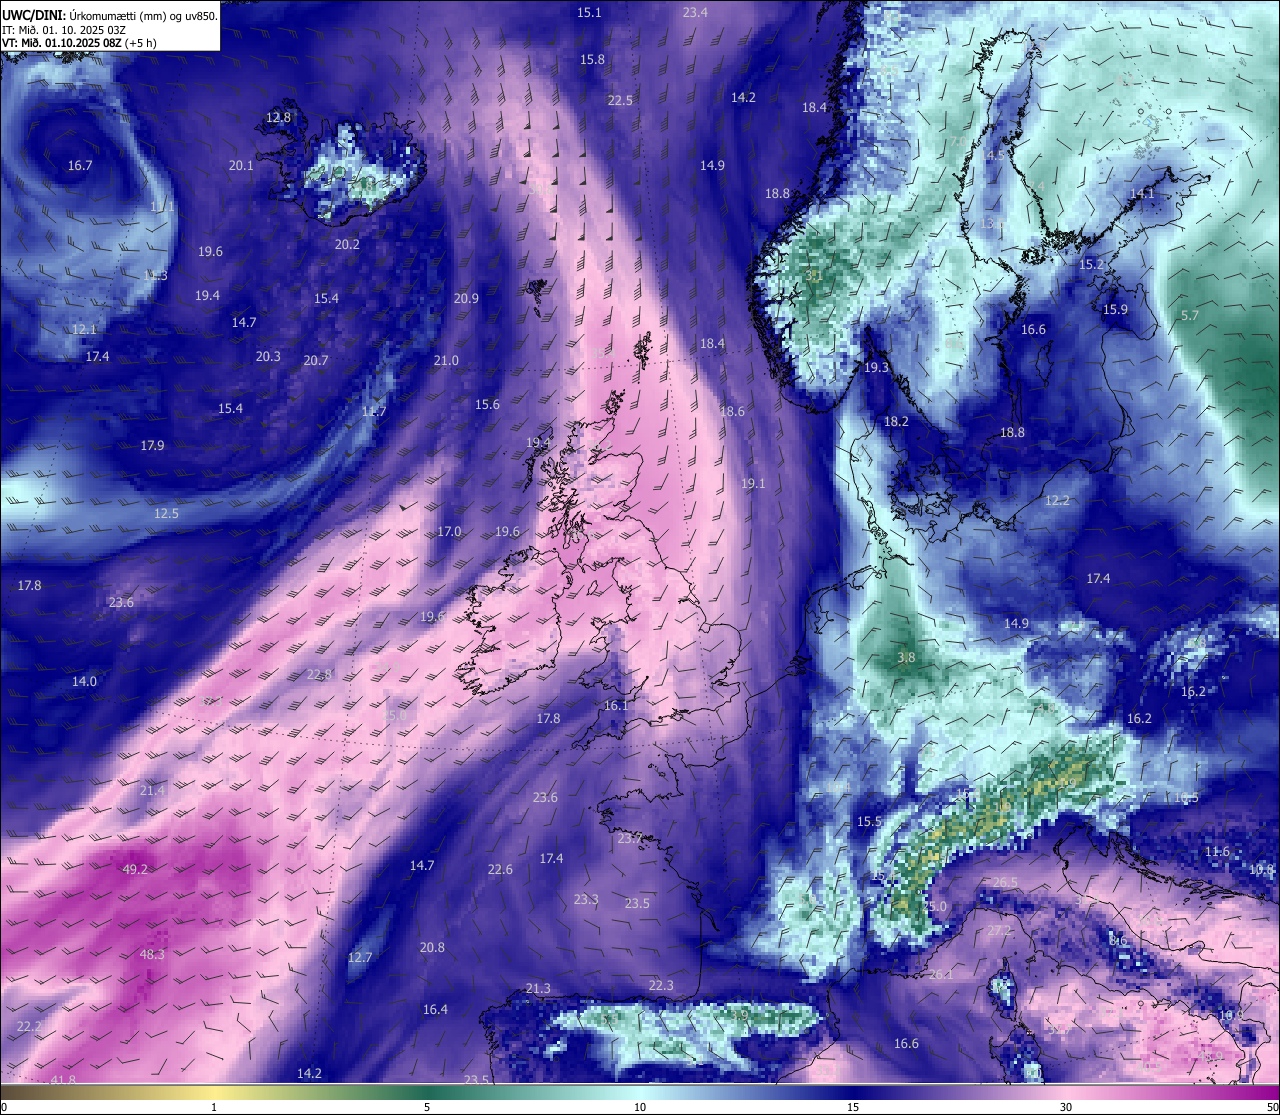This screenshot has width=1280, height=1115.
Task: Click the map value 49.2
Action: coord(135,869)
